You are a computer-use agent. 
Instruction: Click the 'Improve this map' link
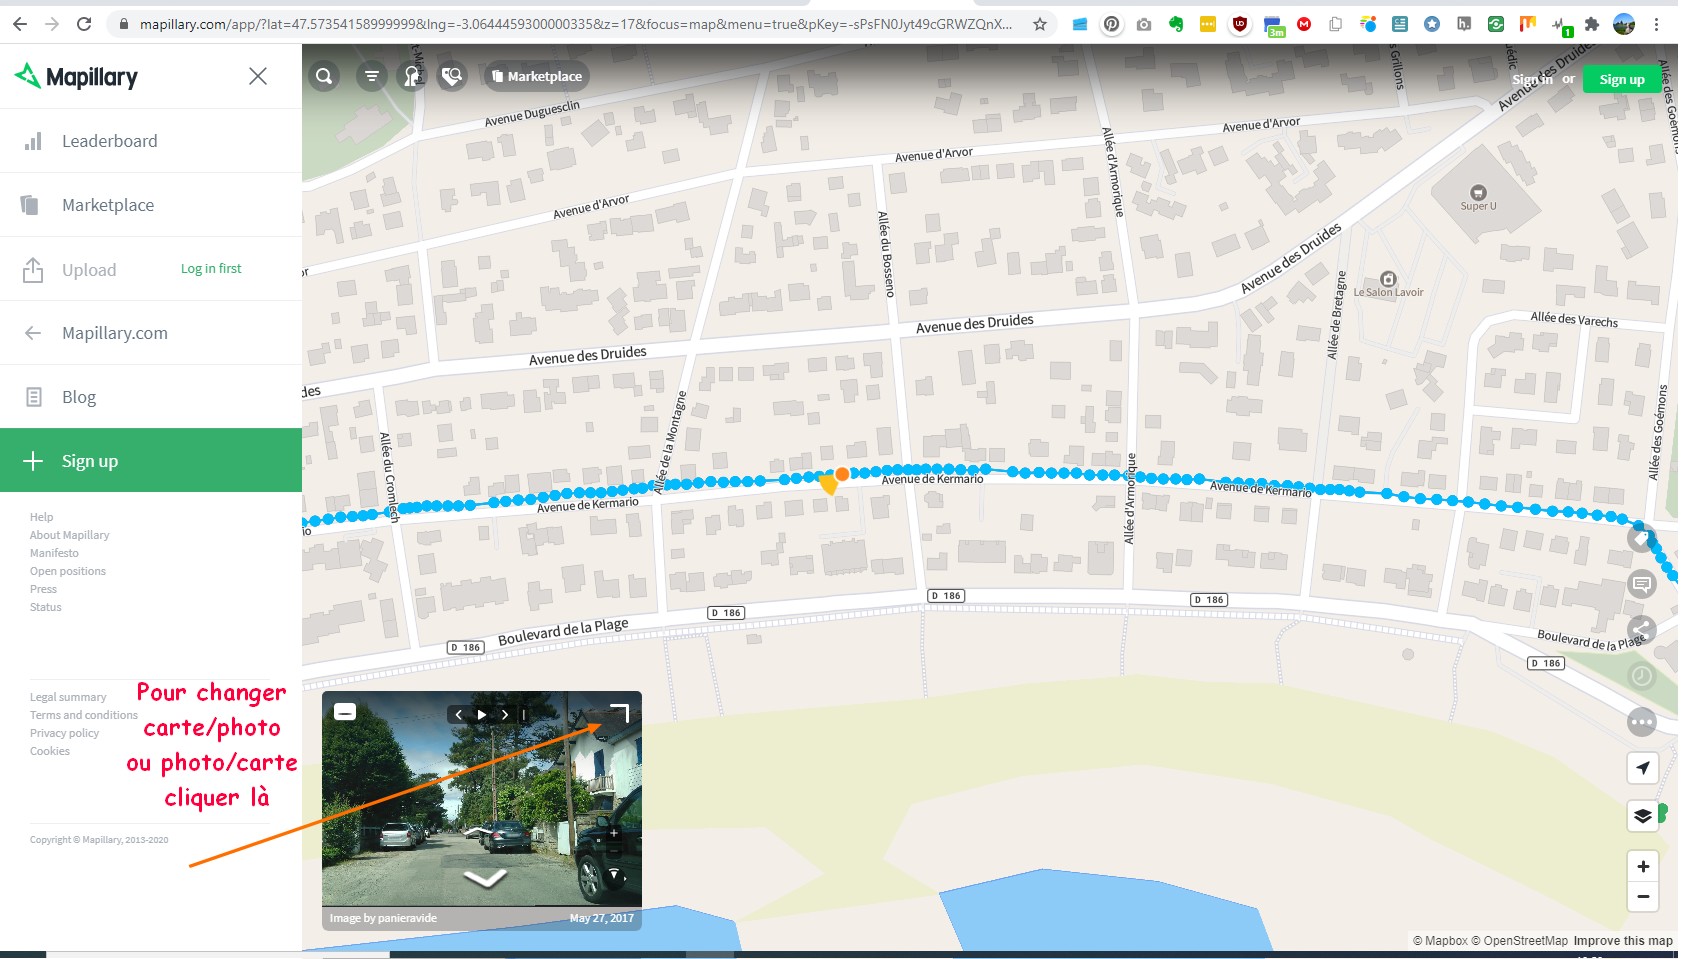(x=1623, y=941)
